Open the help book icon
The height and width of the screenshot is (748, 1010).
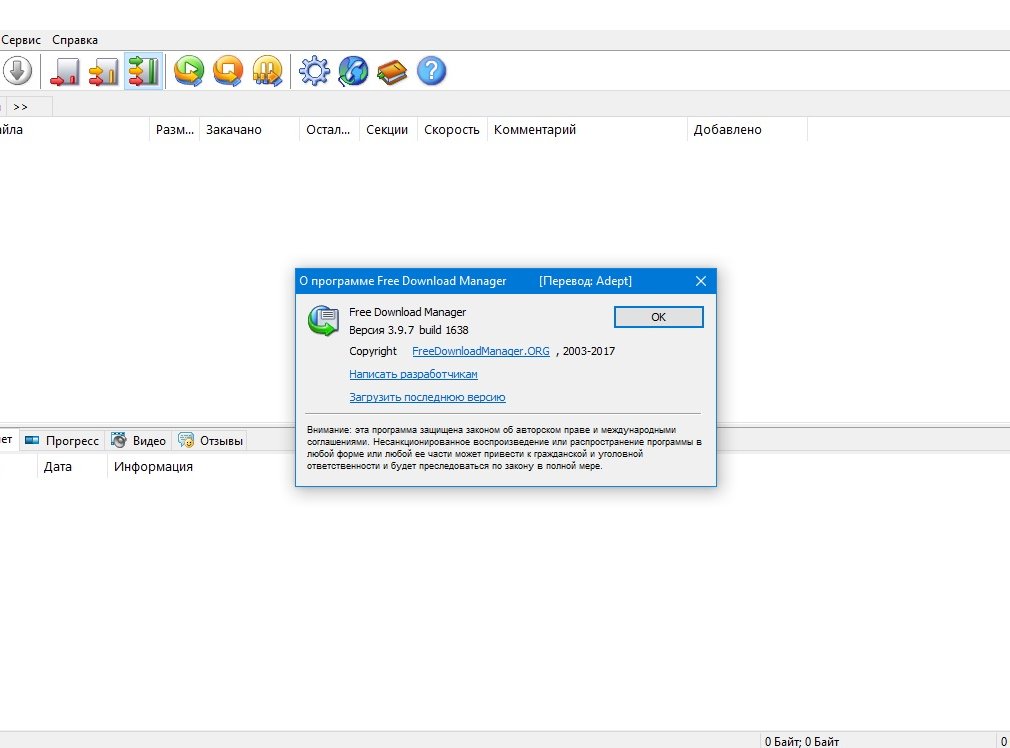[392, 71]
